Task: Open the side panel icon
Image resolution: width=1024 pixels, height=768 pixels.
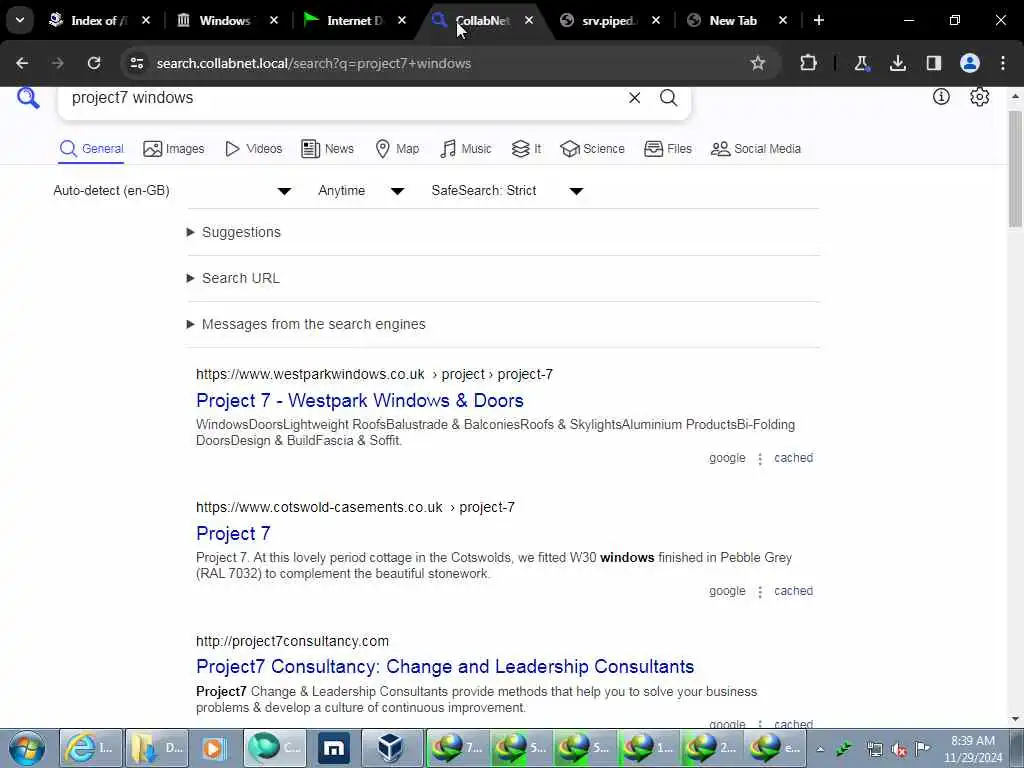Action: [x=934, y=63]
